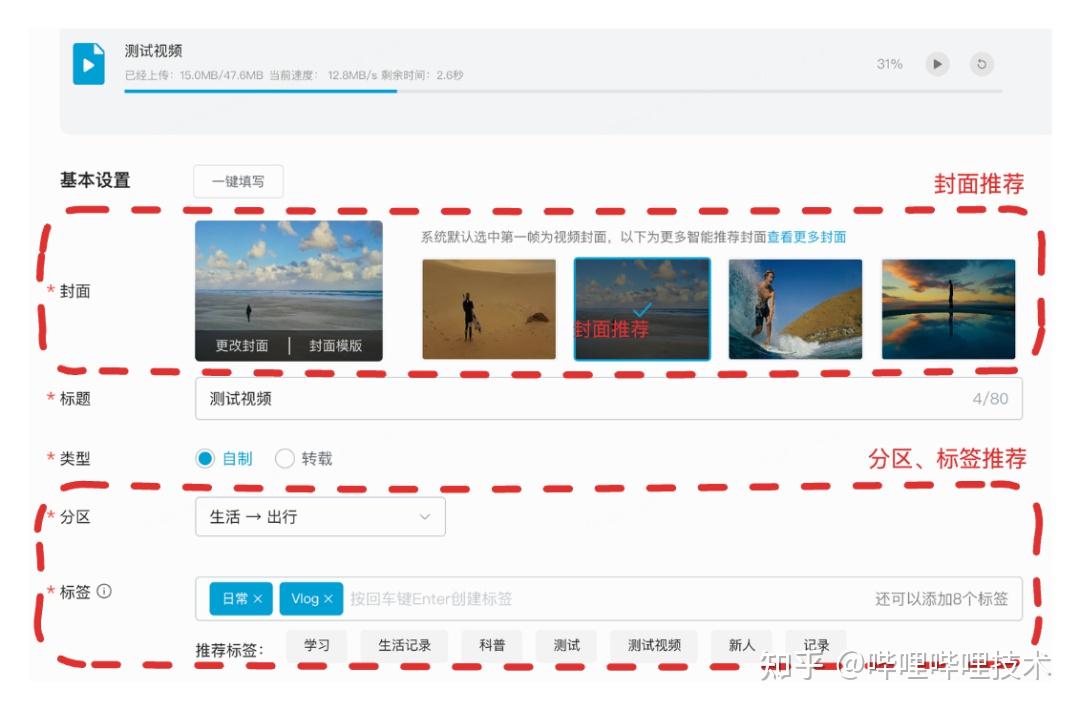Viewport: 1080px width, 710px height.
Task: Select the 转载 radio button
Action: pos(285,458)
